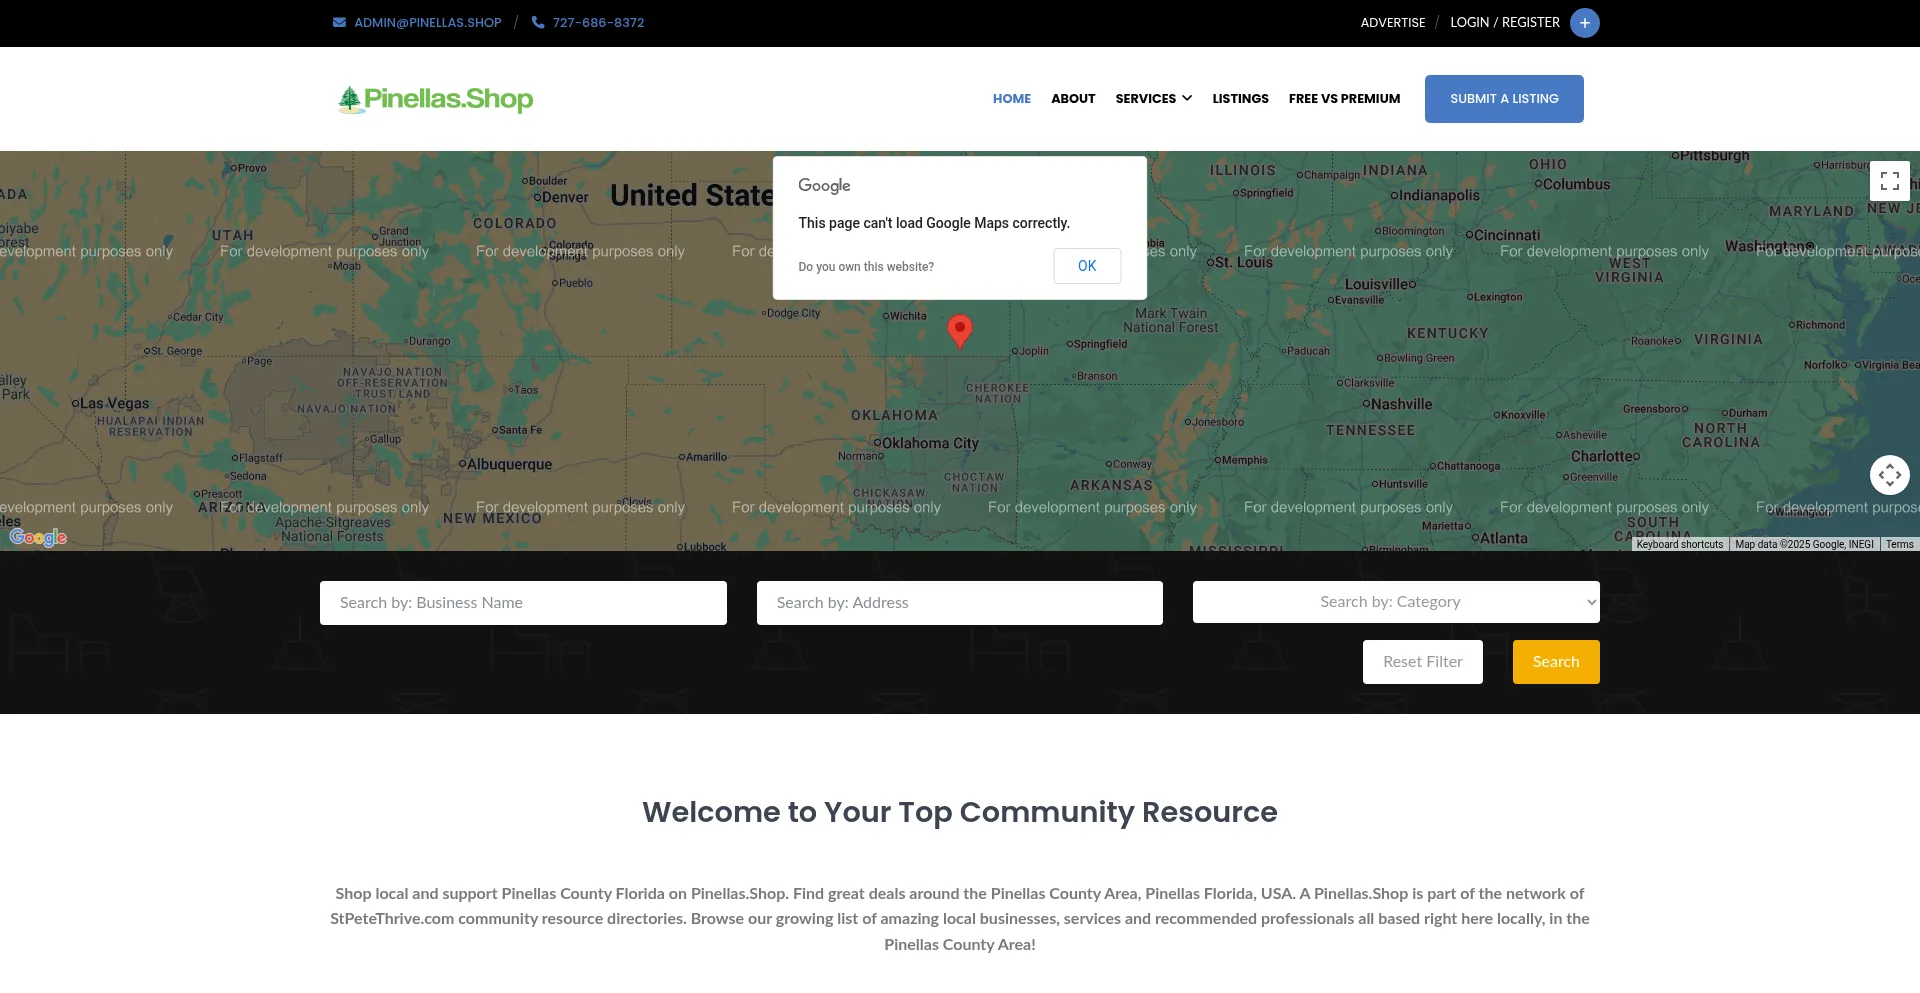The height and width of the screenshot is (993, 1920).
Task: Open the Listings page
Action: (x=1240, y=99)
